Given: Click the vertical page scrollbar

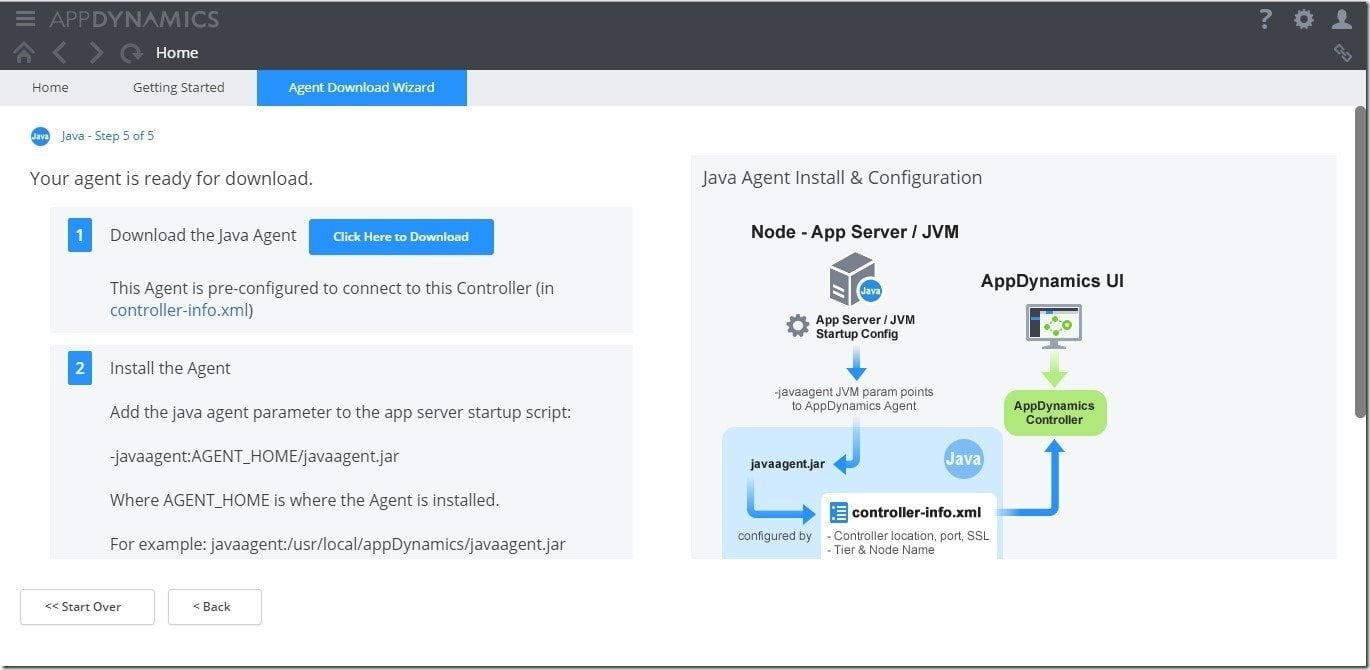Looking at the screenshot, I should pyautogui.click(x=1361, y=260).
